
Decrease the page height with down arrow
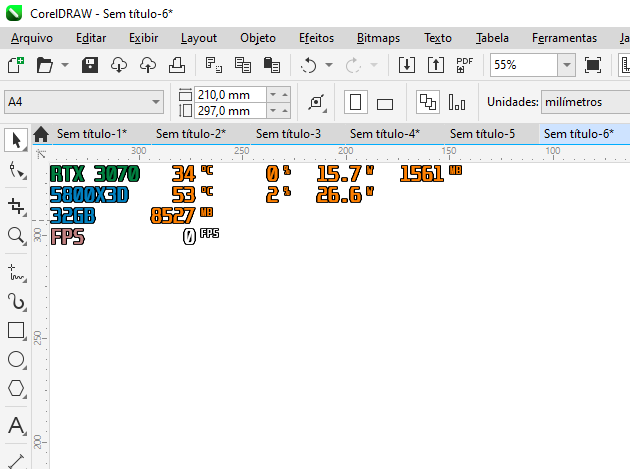(273, 111)
